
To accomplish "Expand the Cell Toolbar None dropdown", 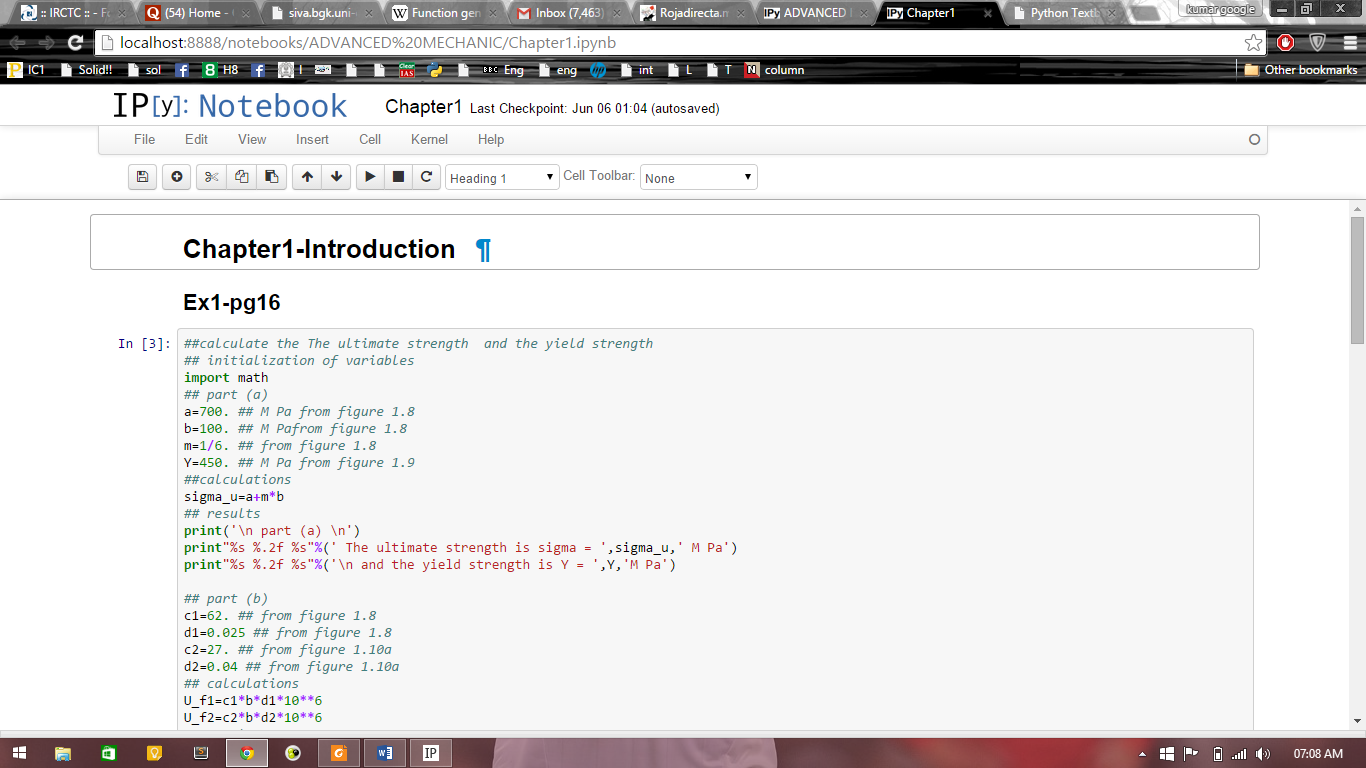I will click(x=698, y=178).
